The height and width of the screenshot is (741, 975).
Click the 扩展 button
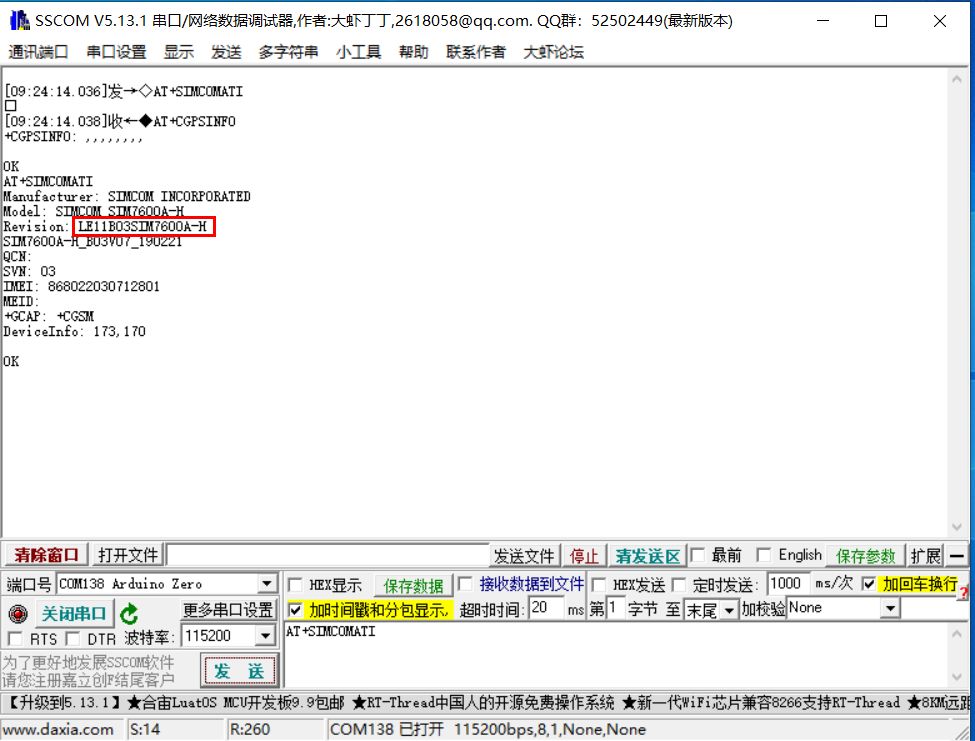pos(925,556)
